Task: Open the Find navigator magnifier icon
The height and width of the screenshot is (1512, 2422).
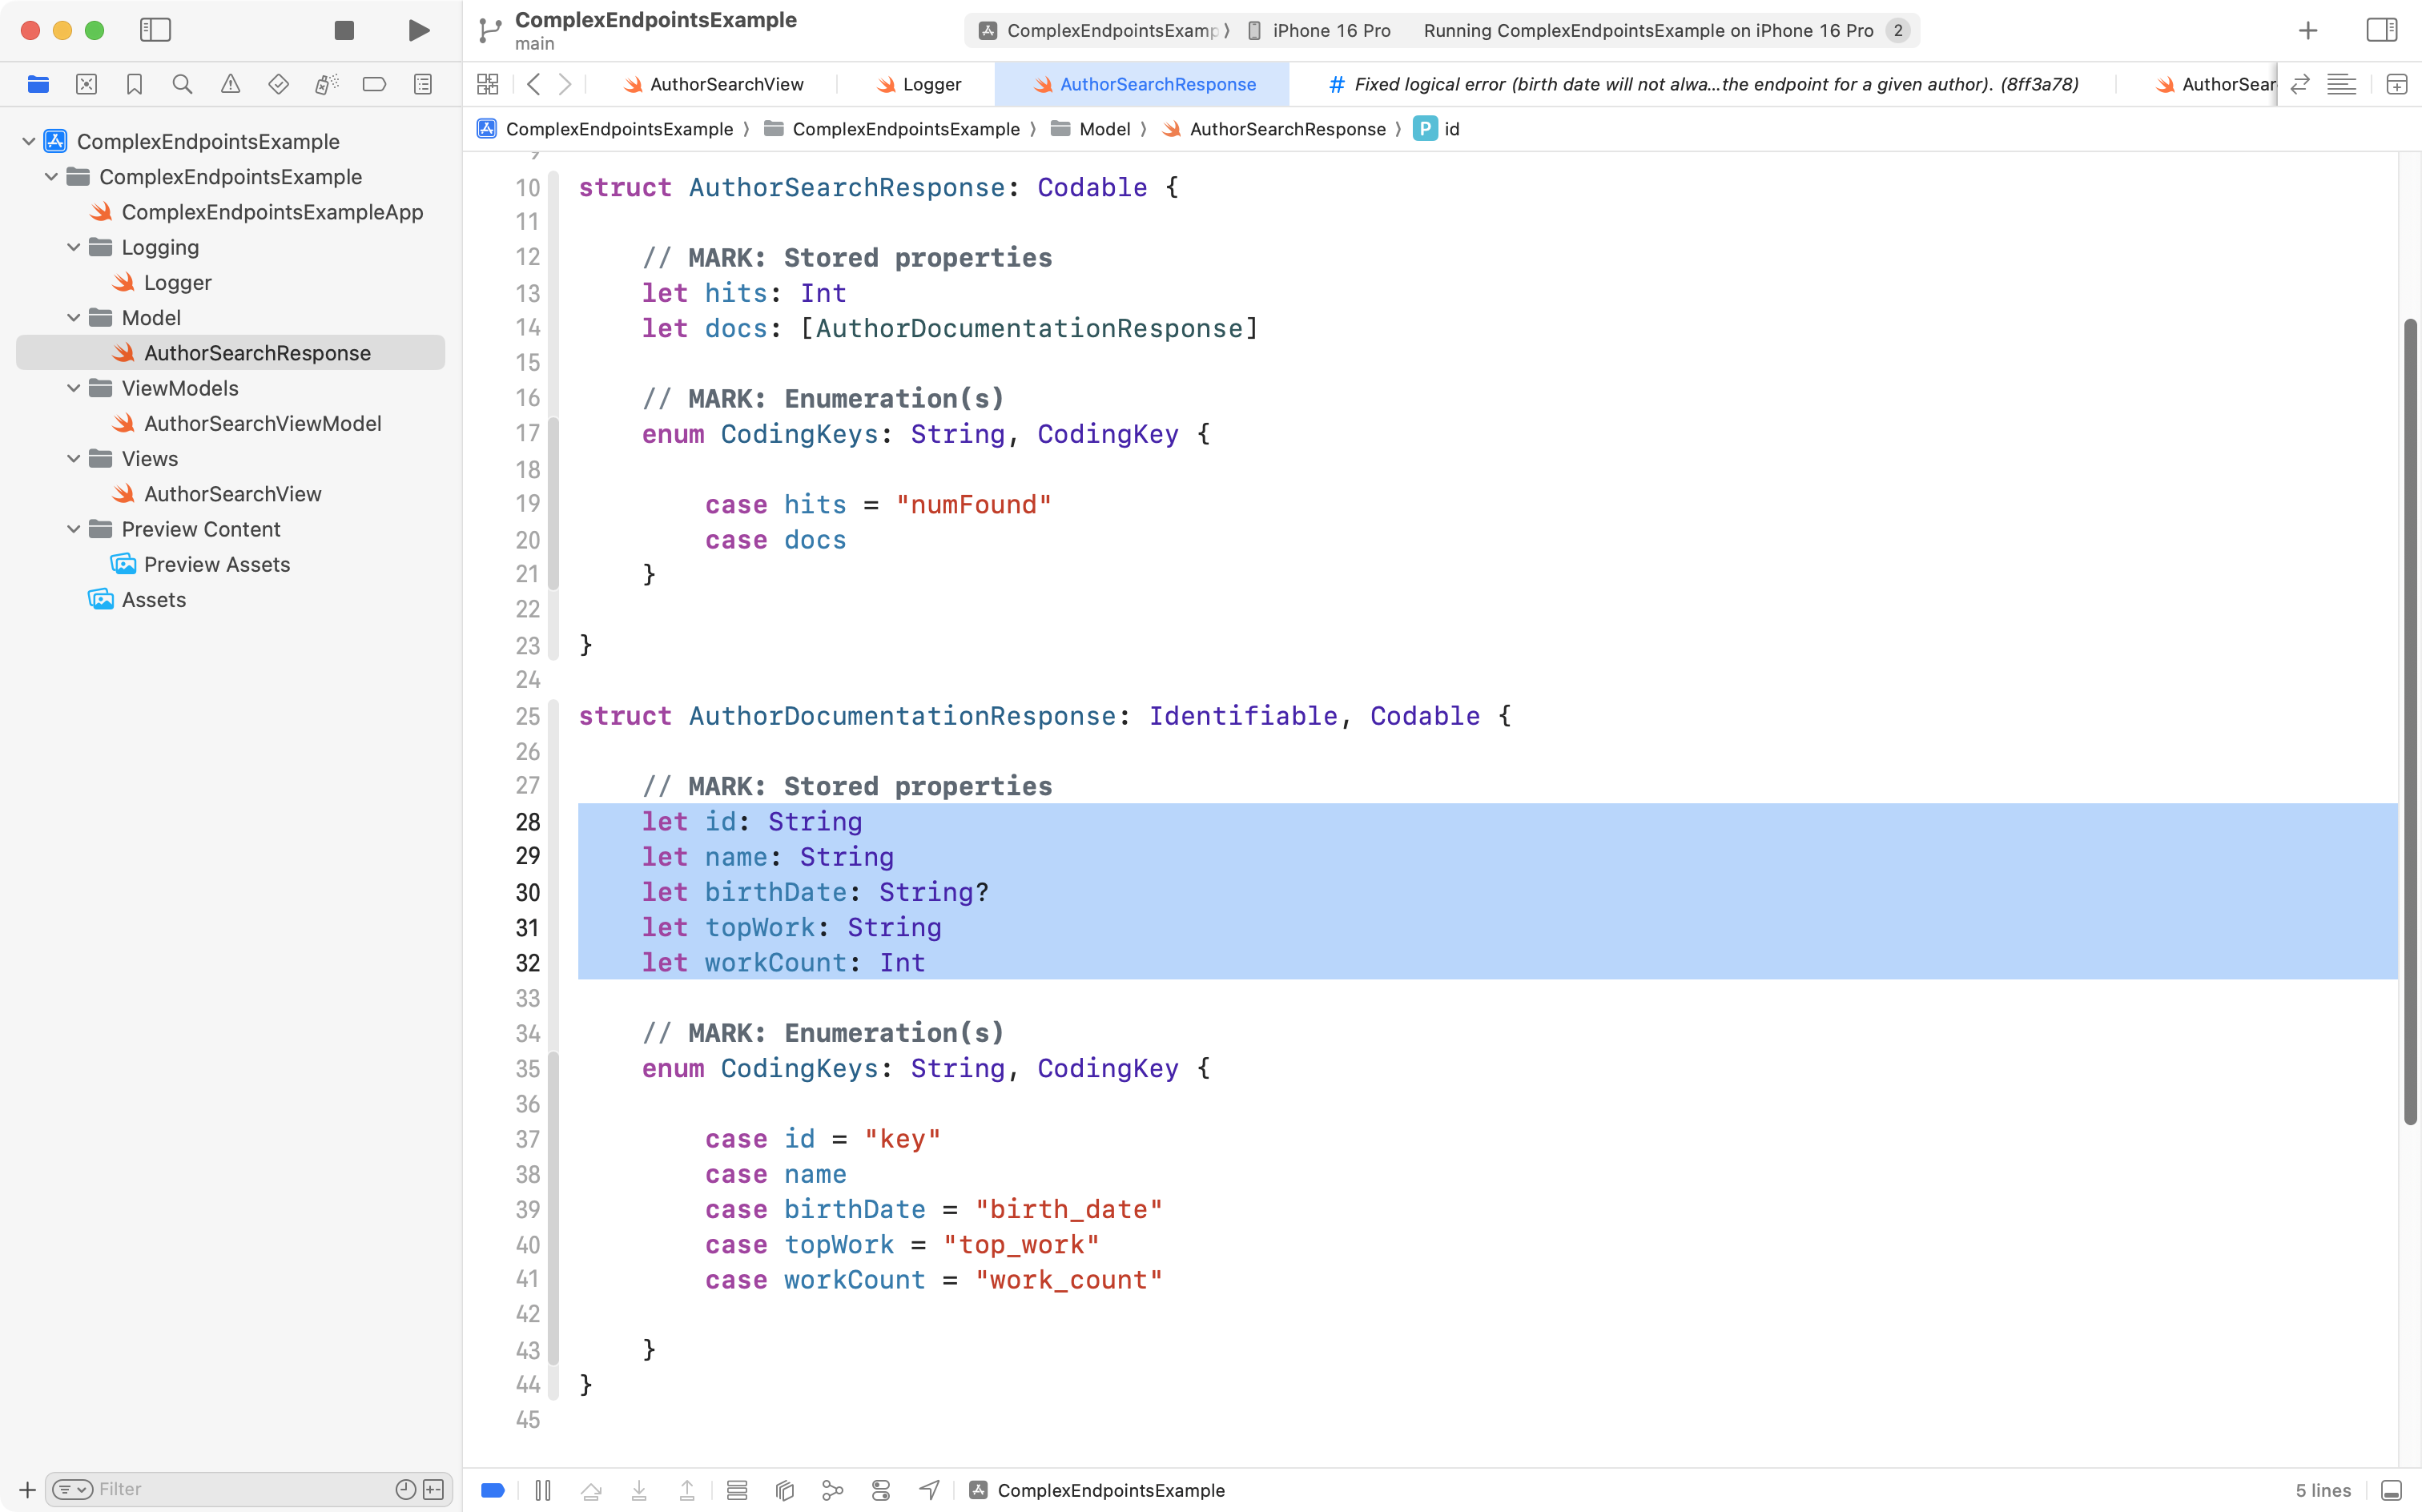Action: tap(182, 85)
